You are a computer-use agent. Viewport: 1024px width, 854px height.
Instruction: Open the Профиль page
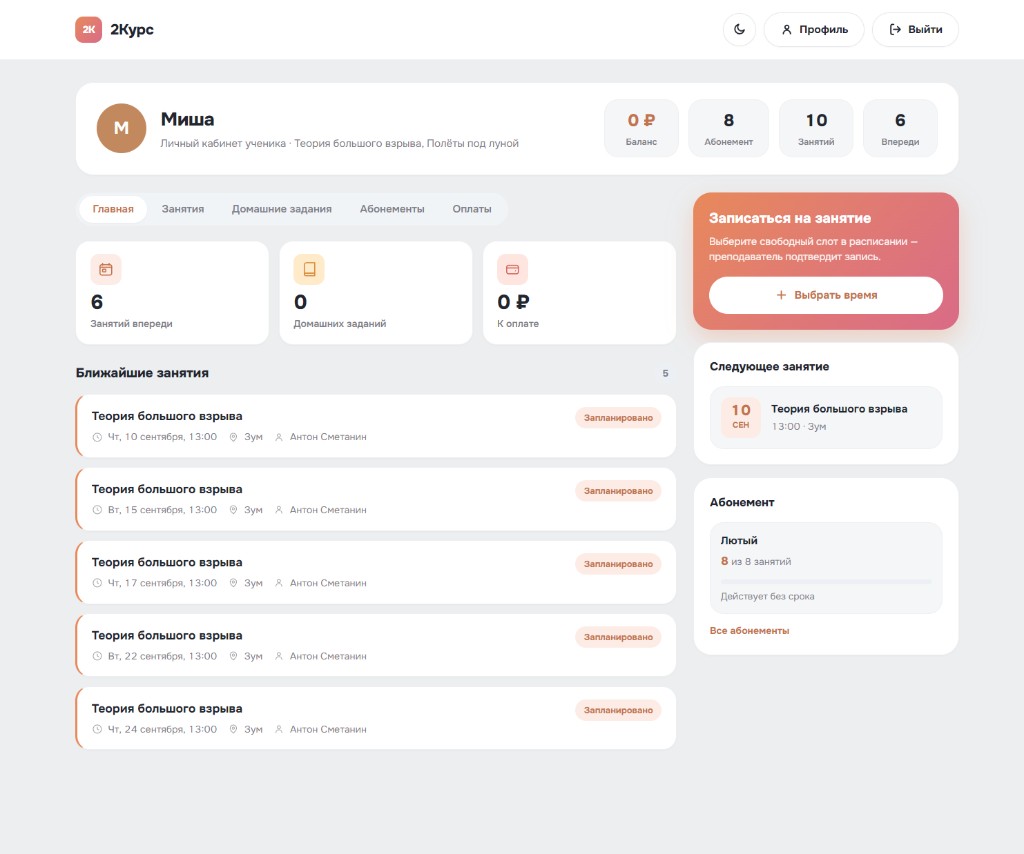click(x=814, y=29)
